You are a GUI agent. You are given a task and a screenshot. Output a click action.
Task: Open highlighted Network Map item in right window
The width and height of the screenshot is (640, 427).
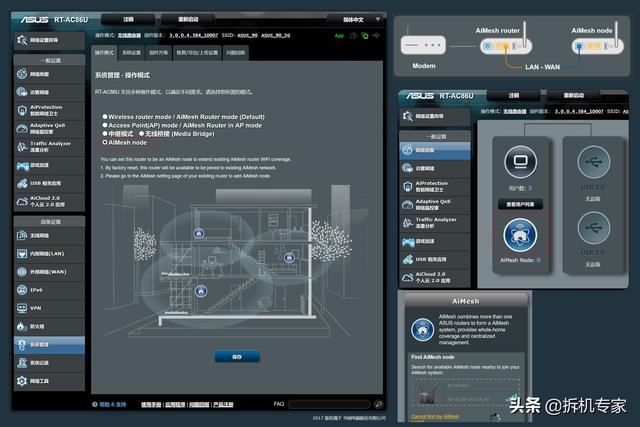[434, 150]
